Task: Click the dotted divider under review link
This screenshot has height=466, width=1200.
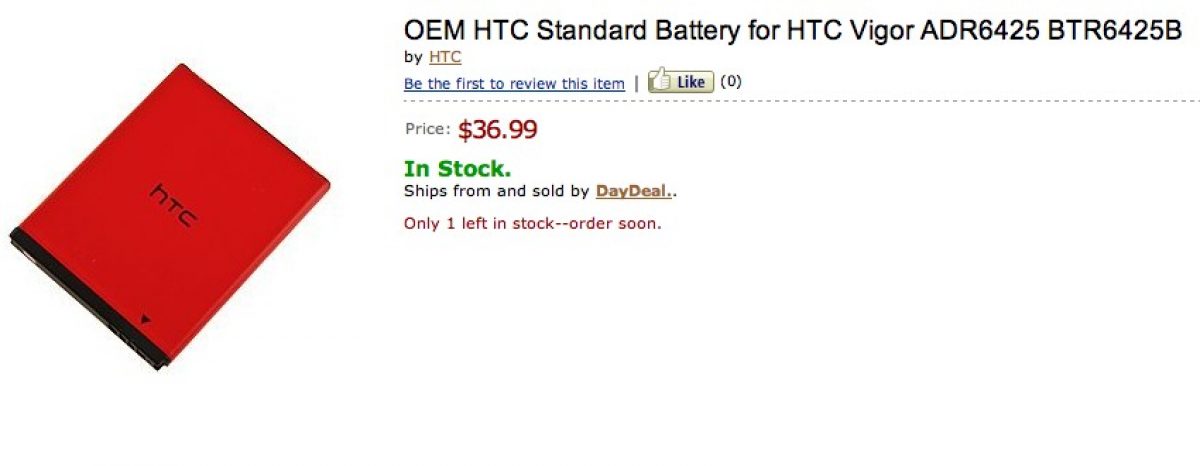Action: click(800, 101)
